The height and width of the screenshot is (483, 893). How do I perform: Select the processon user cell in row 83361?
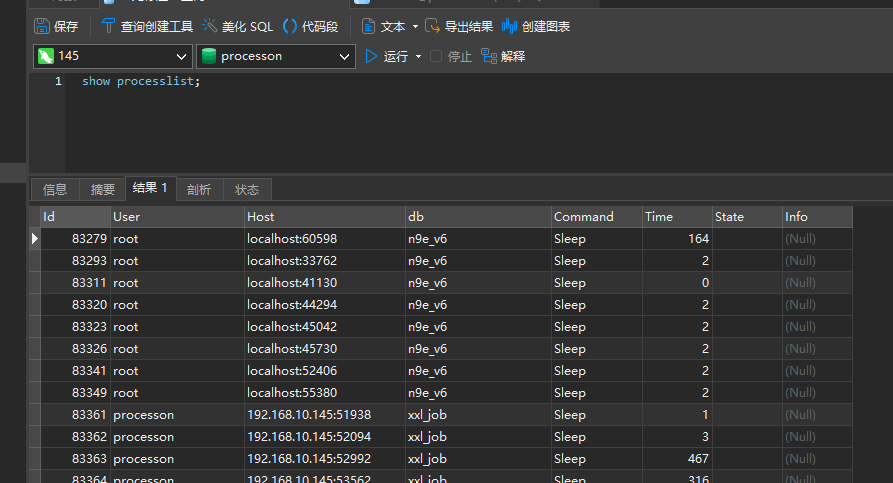pos(177,415)
